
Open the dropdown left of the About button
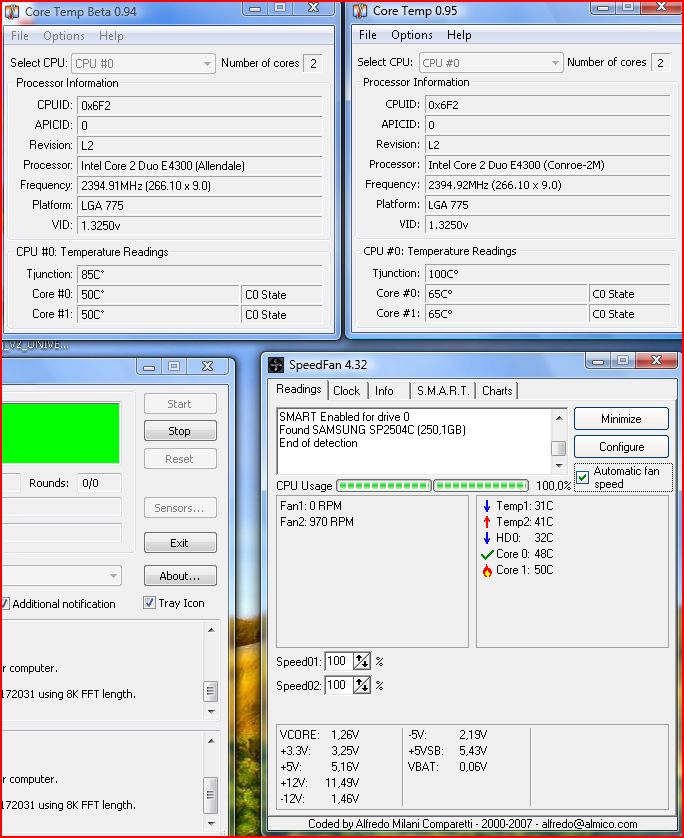tap(61, 576)
